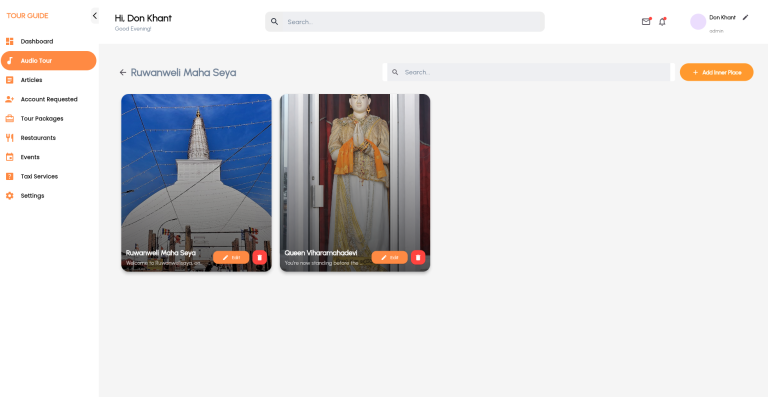Click the Audio Tour music note icon
The height and width of the screenshot is (397, 768).
pos(9,61)
